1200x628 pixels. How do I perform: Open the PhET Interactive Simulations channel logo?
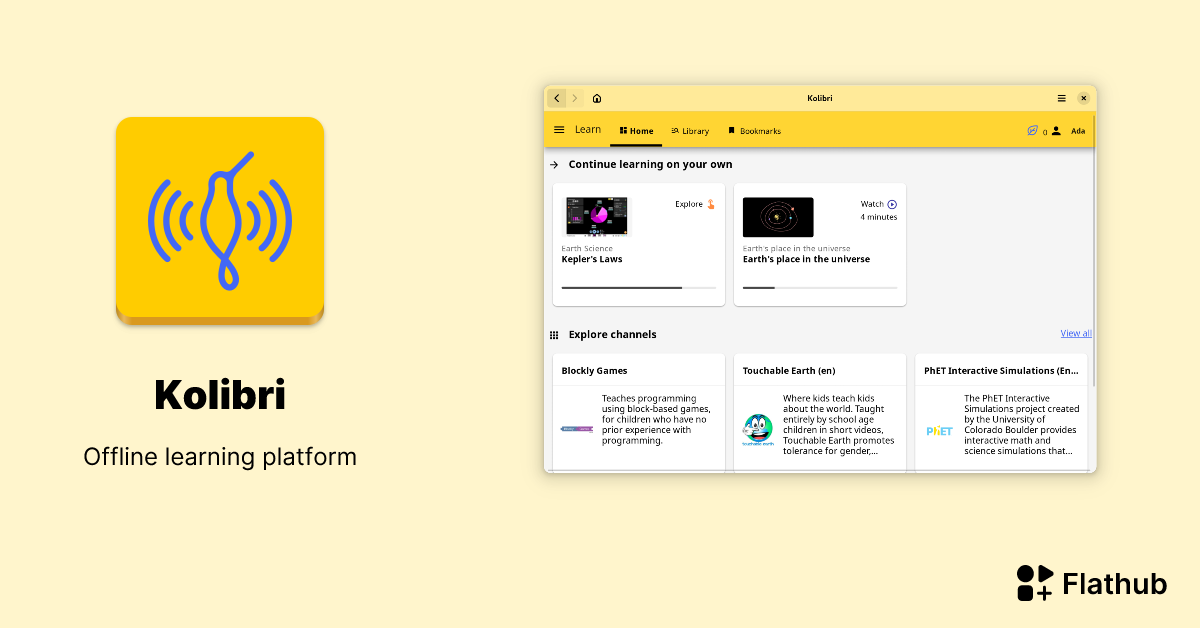click(939, 430)
